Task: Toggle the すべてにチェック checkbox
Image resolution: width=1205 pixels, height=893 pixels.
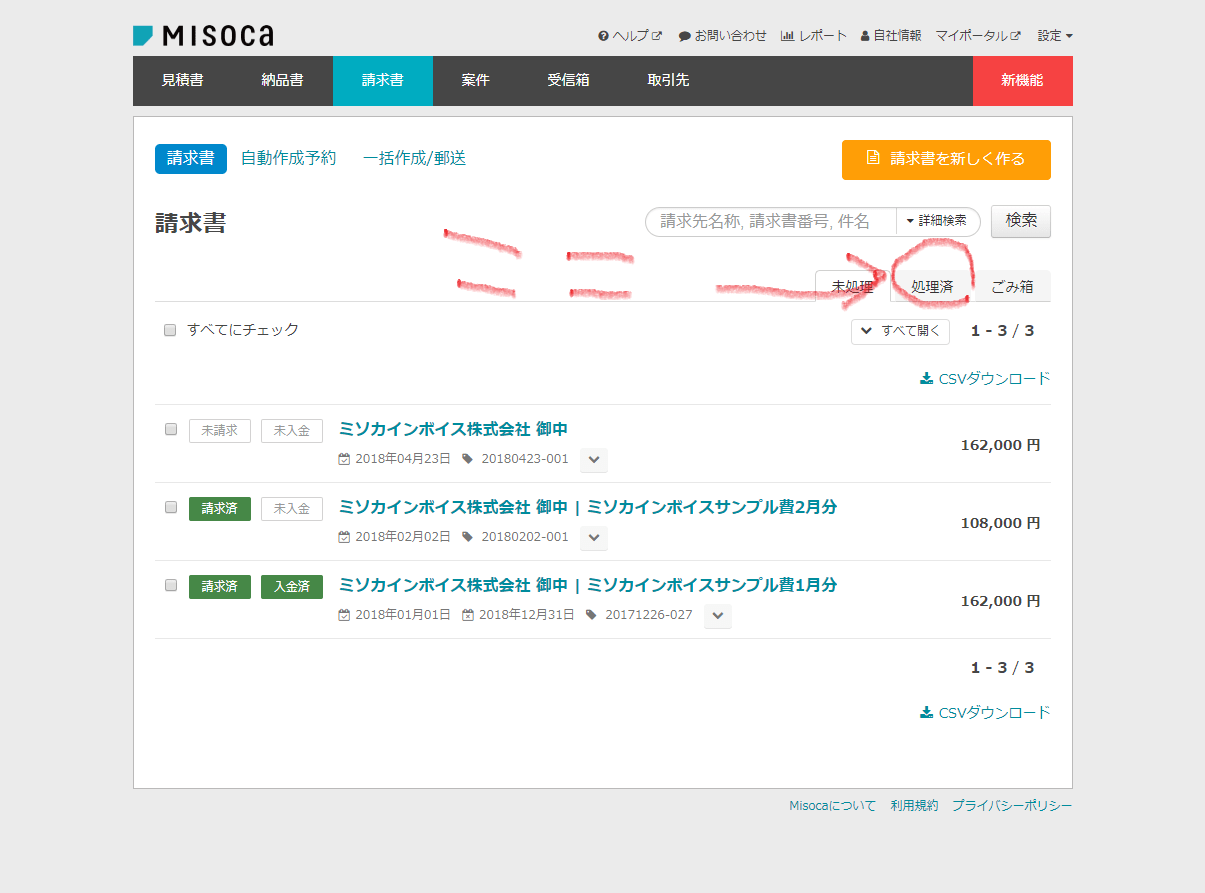Action: [170, 331]
